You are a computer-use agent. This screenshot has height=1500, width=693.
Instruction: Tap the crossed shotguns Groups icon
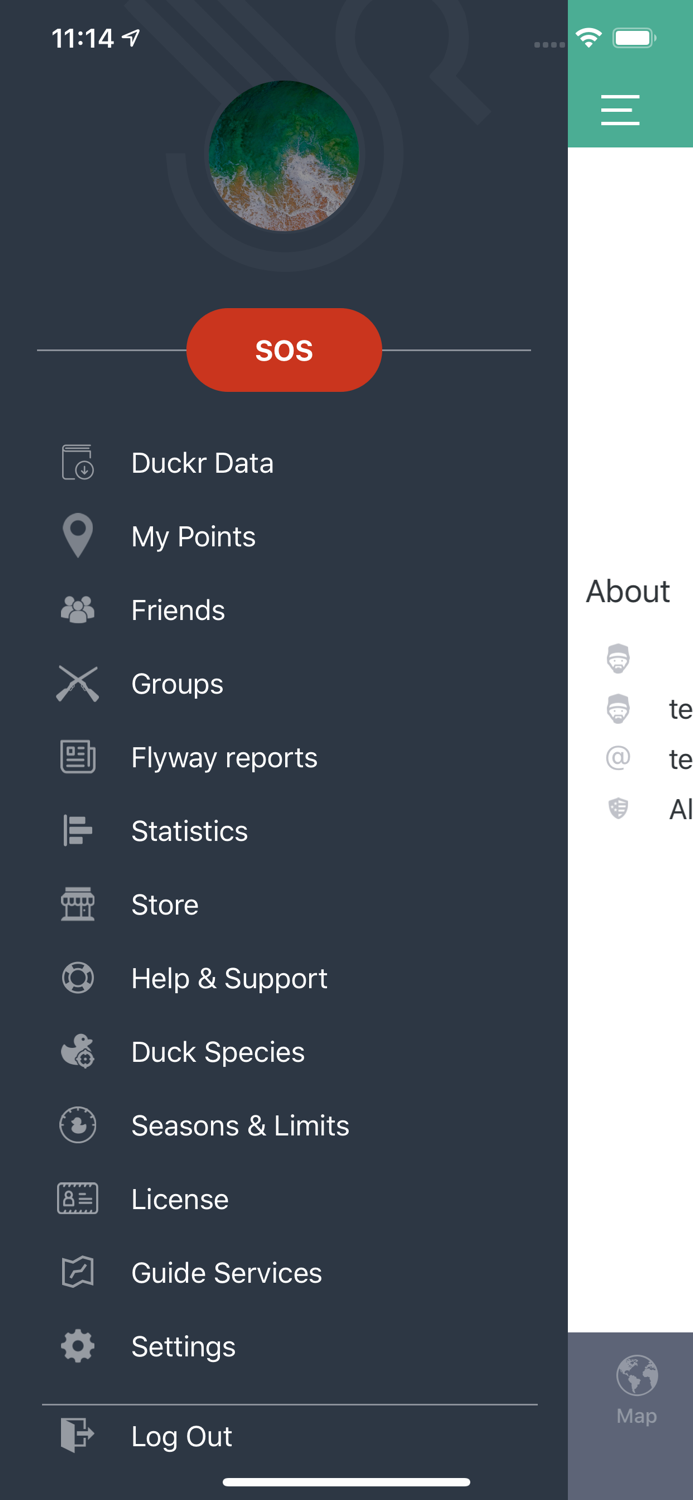77,683
